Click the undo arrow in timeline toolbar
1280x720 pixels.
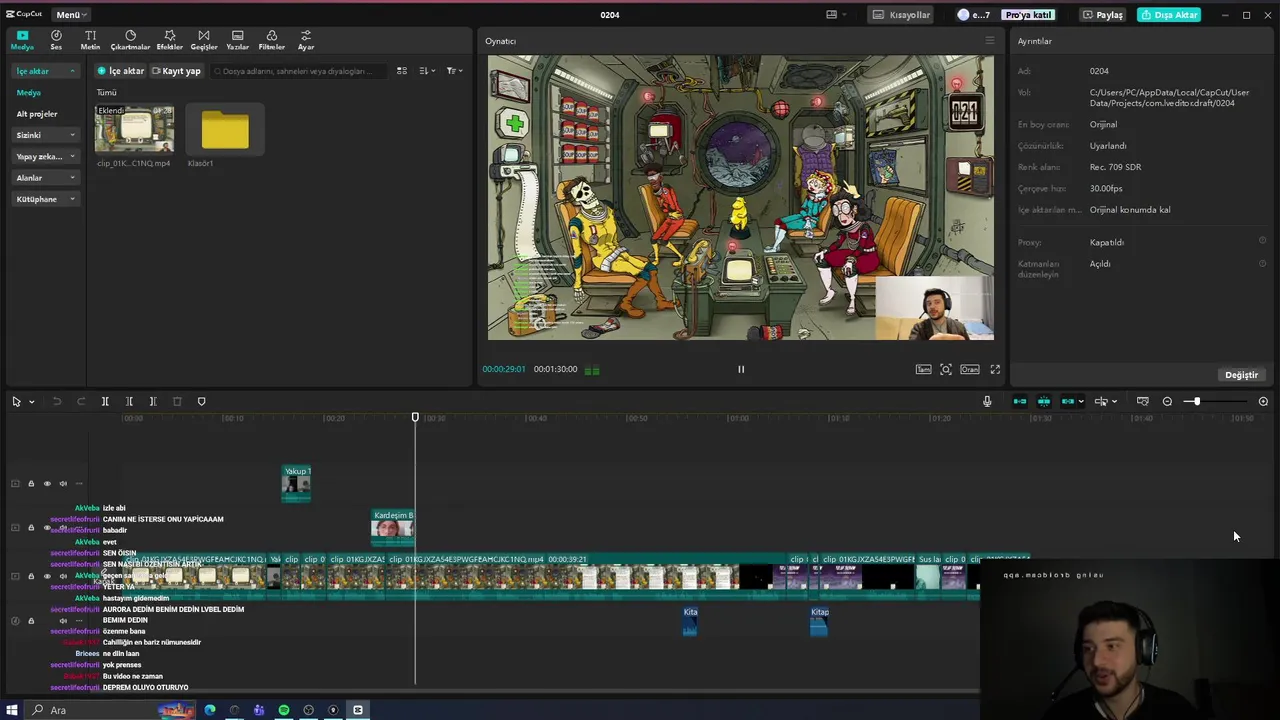57,401
